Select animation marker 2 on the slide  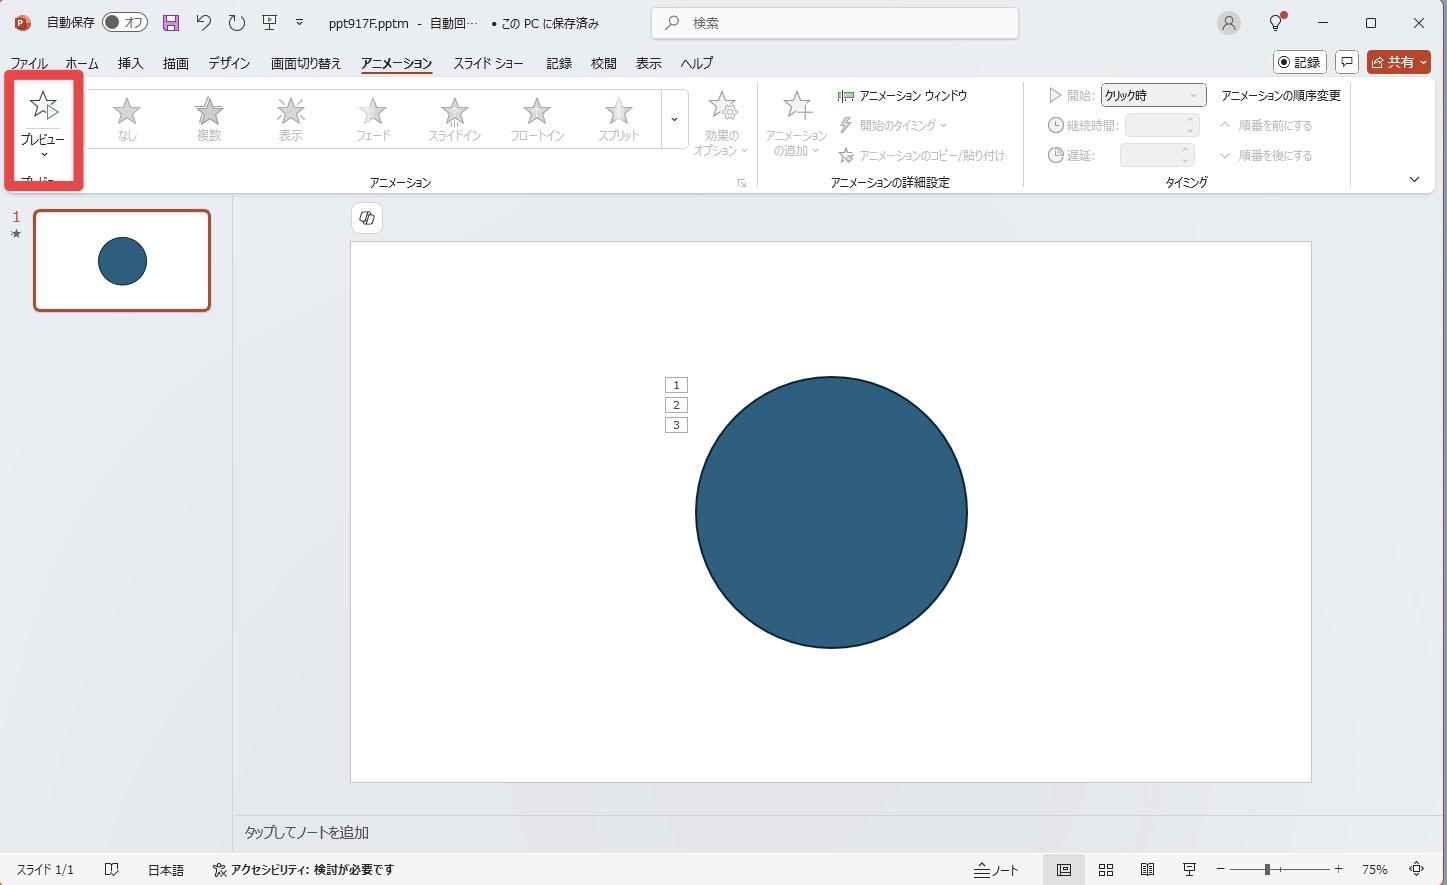[676, 405]
